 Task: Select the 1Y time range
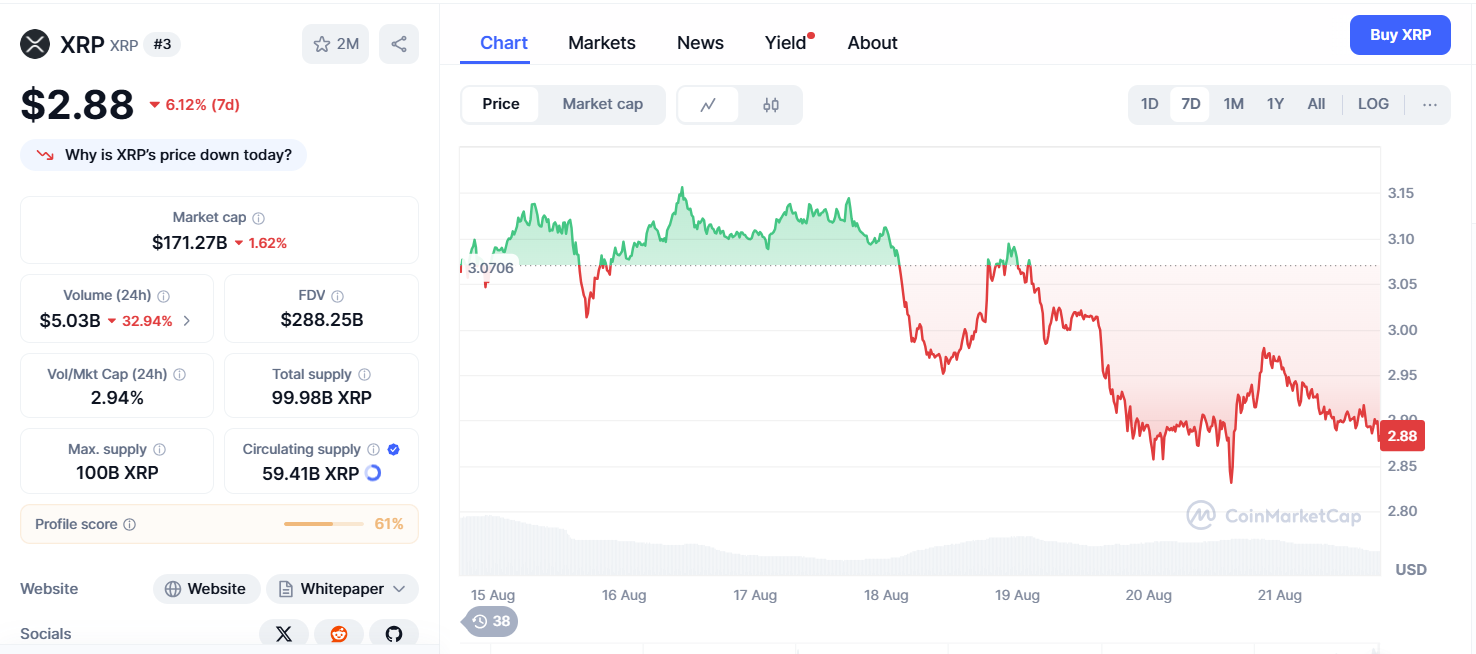1275,103
